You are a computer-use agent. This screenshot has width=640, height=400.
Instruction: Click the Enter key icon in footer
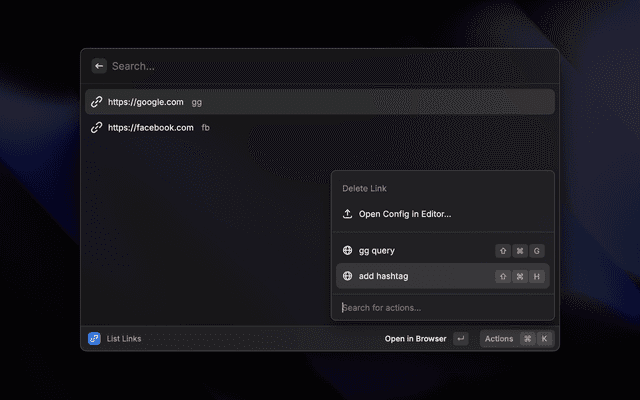(x=460, y=339)
